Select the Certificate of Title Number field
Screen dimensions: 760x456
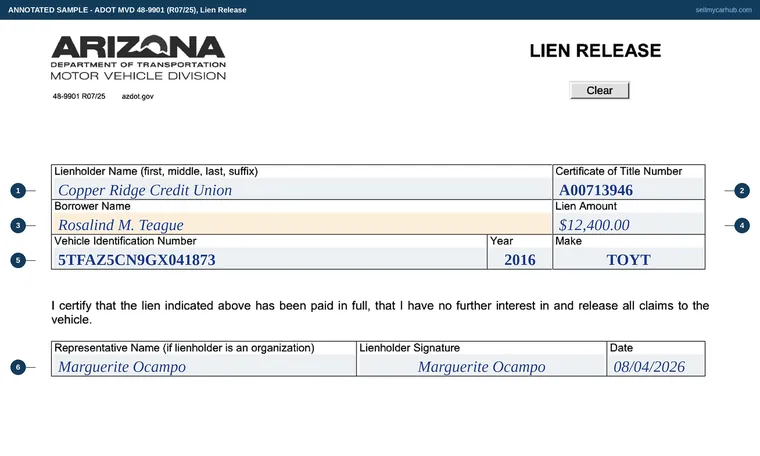click(629, 189)
